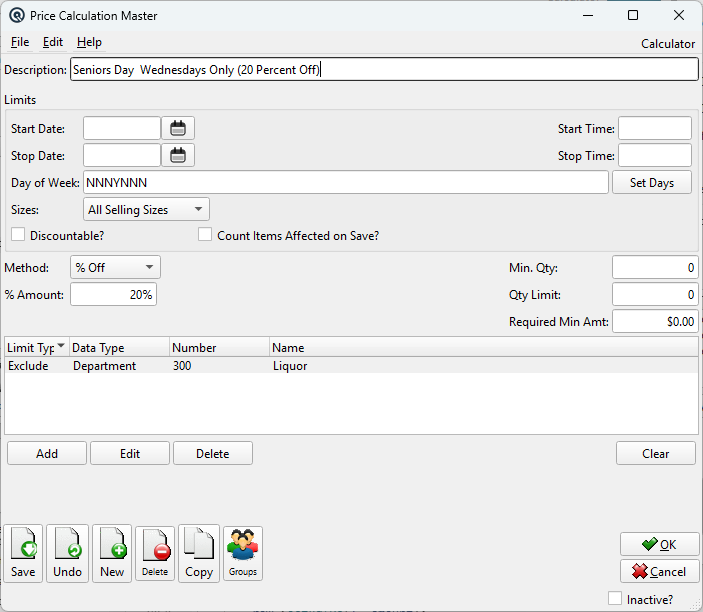Click the Calculator menu item
The width and height of the screenshot is (703, 612).
pos(668,44)
